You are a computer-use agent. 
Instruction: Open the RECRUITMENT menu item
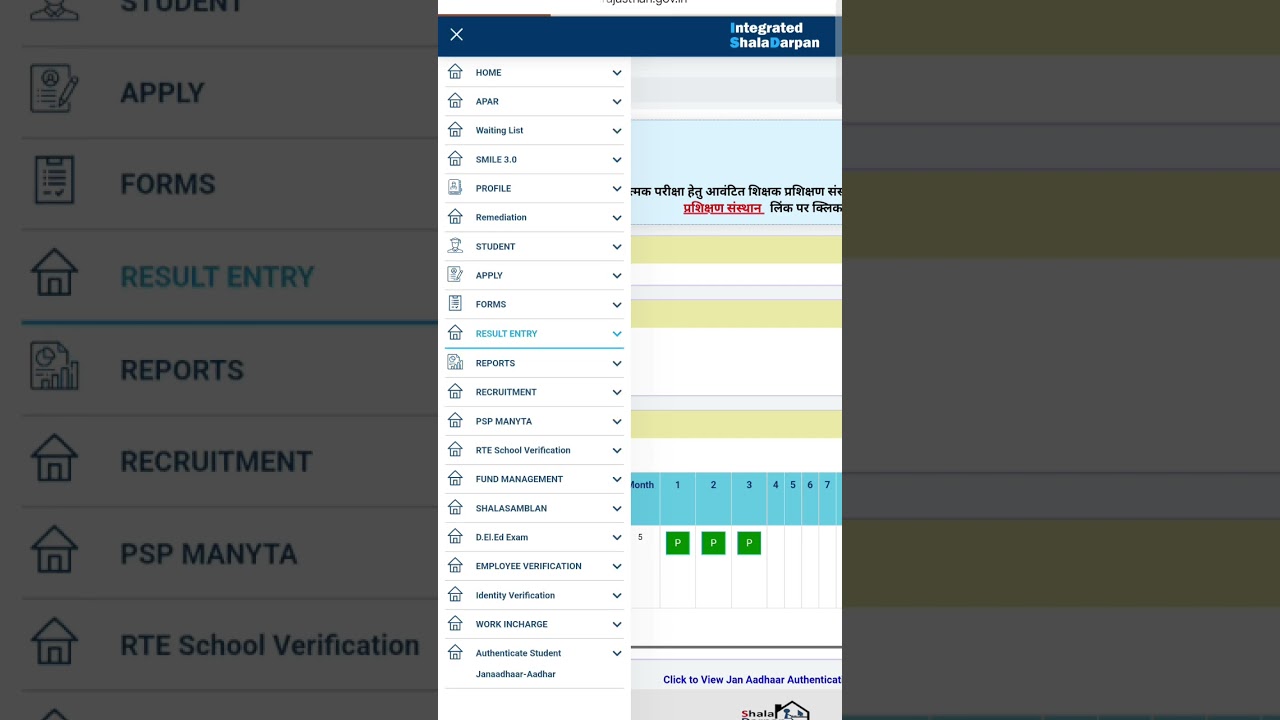534,392
